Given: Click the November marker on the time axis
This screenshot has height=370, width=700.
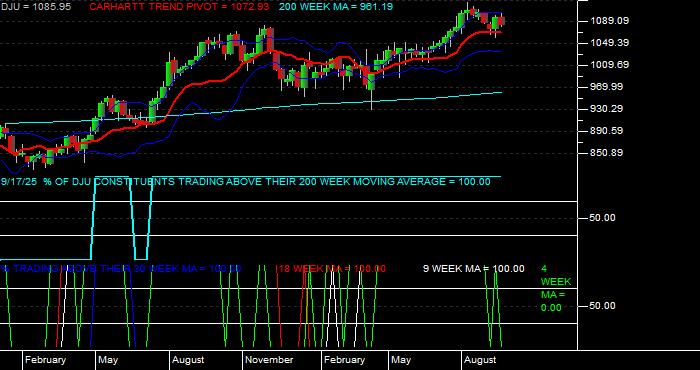Looking at the screenshot, I should 269,360.
